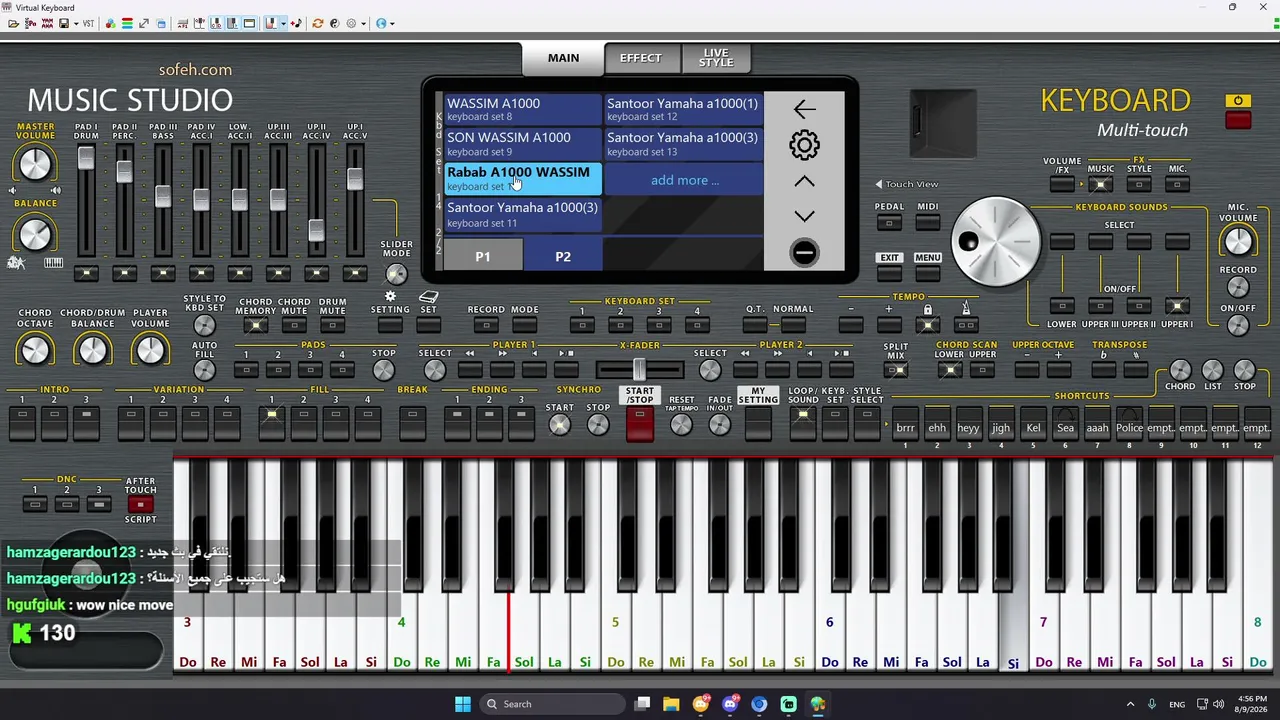Click the floppy disk save icon
This screenshot has width=1280, height=720.
click(x=64, y=23)
